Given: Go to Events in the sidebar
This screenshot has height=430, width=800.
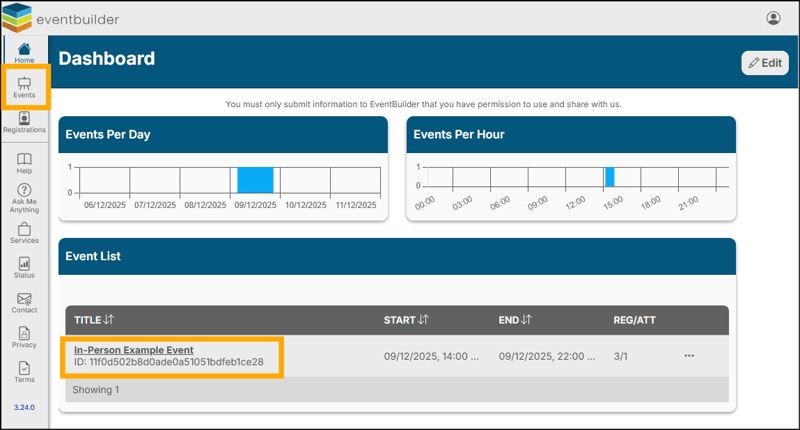Looking at the screenshot, I should point(24,87).
